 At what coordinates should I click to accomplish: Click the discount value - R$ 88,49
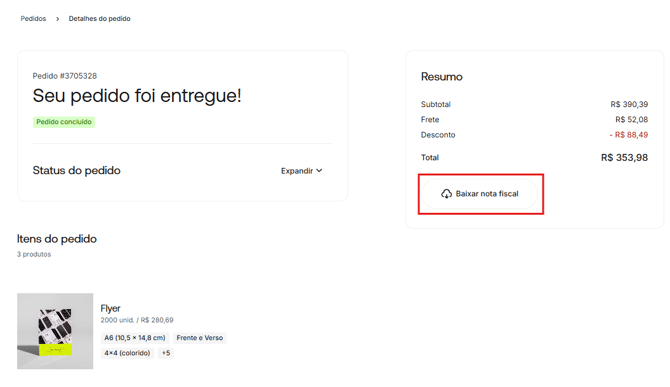pos(629,135)
